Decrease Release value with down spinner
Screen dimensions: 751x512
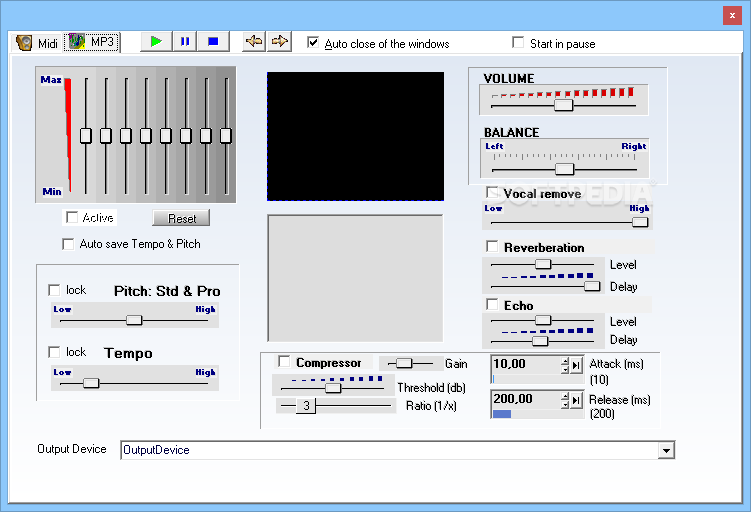[x=565, y=404]
